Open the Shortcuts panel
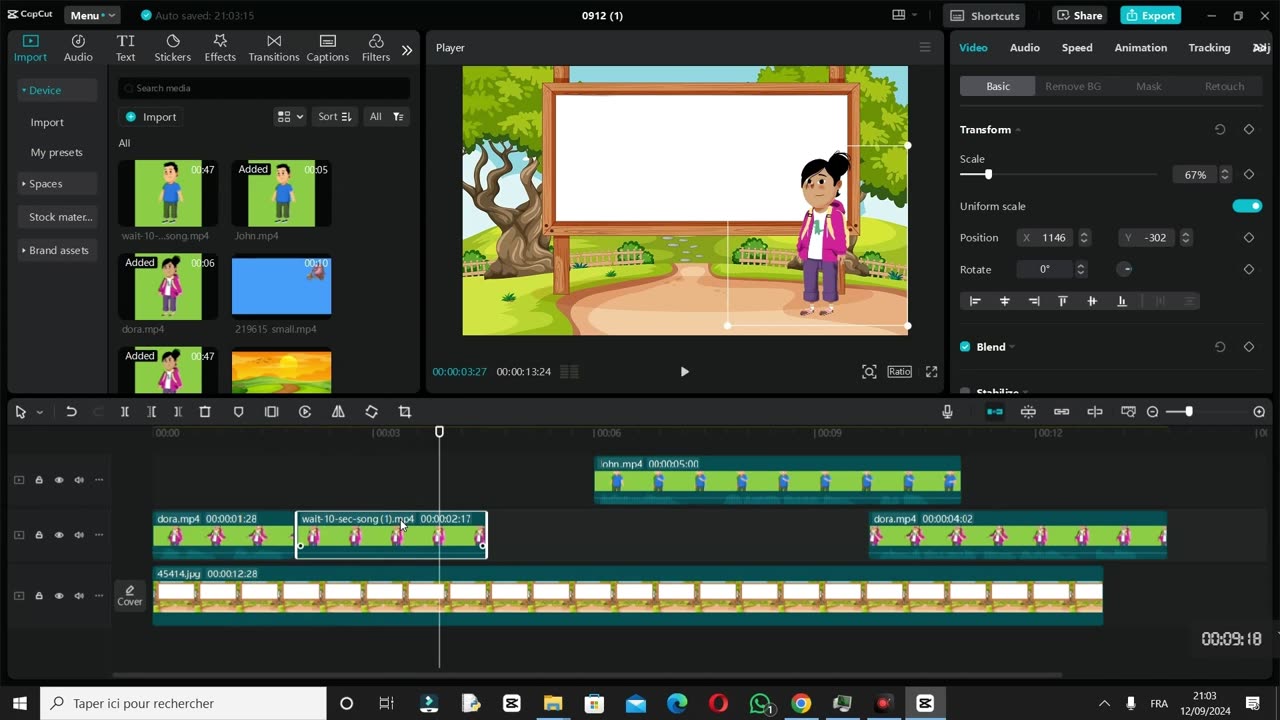 985,15
